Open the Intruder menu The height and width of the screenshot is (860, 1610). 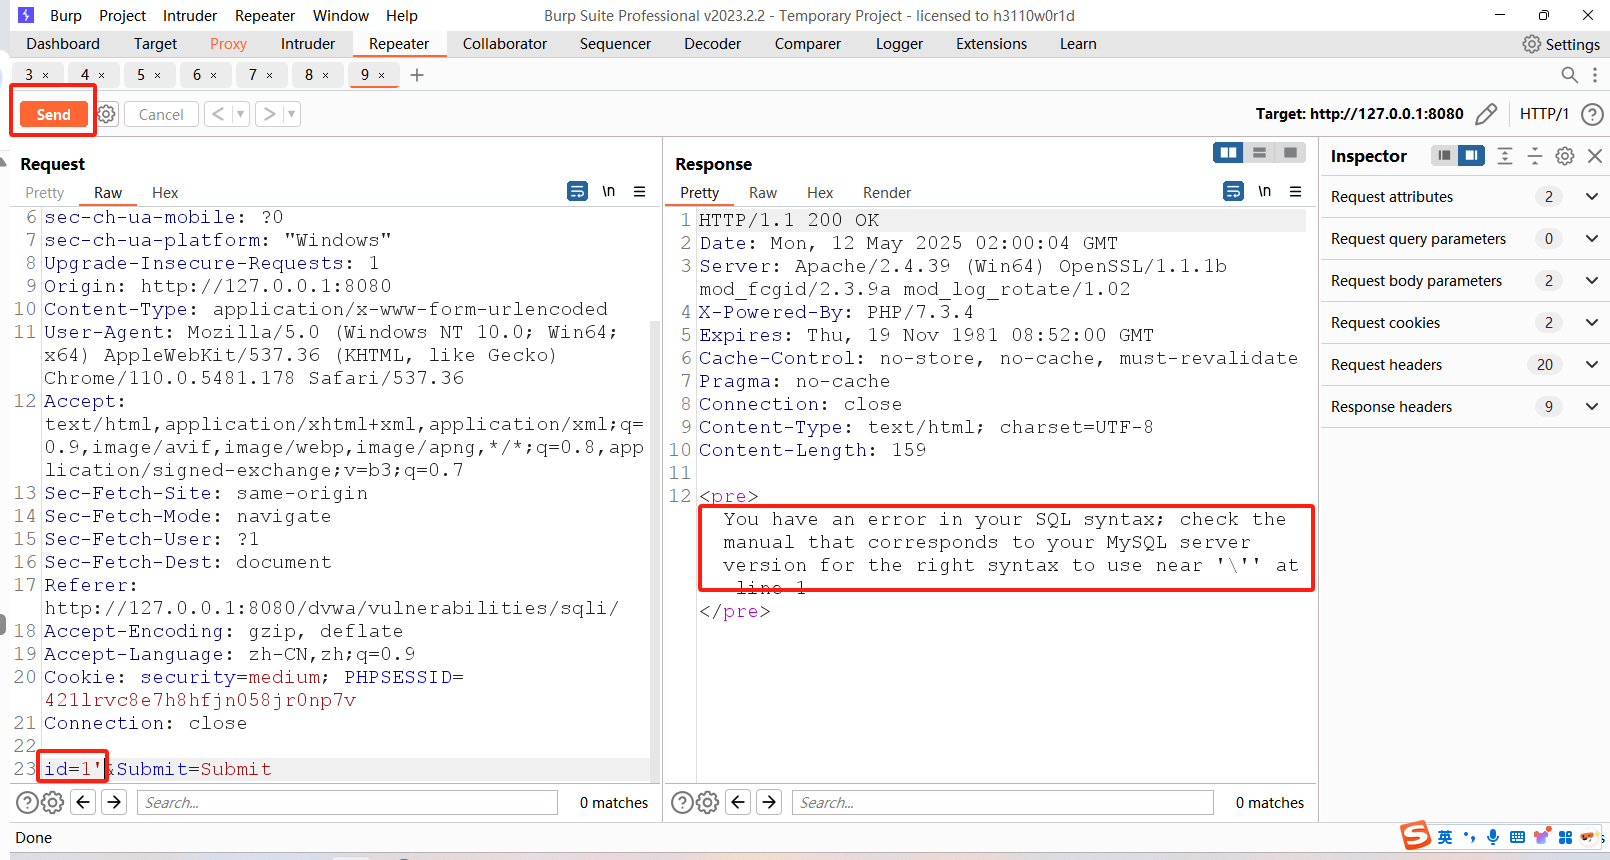click(190, 16)
